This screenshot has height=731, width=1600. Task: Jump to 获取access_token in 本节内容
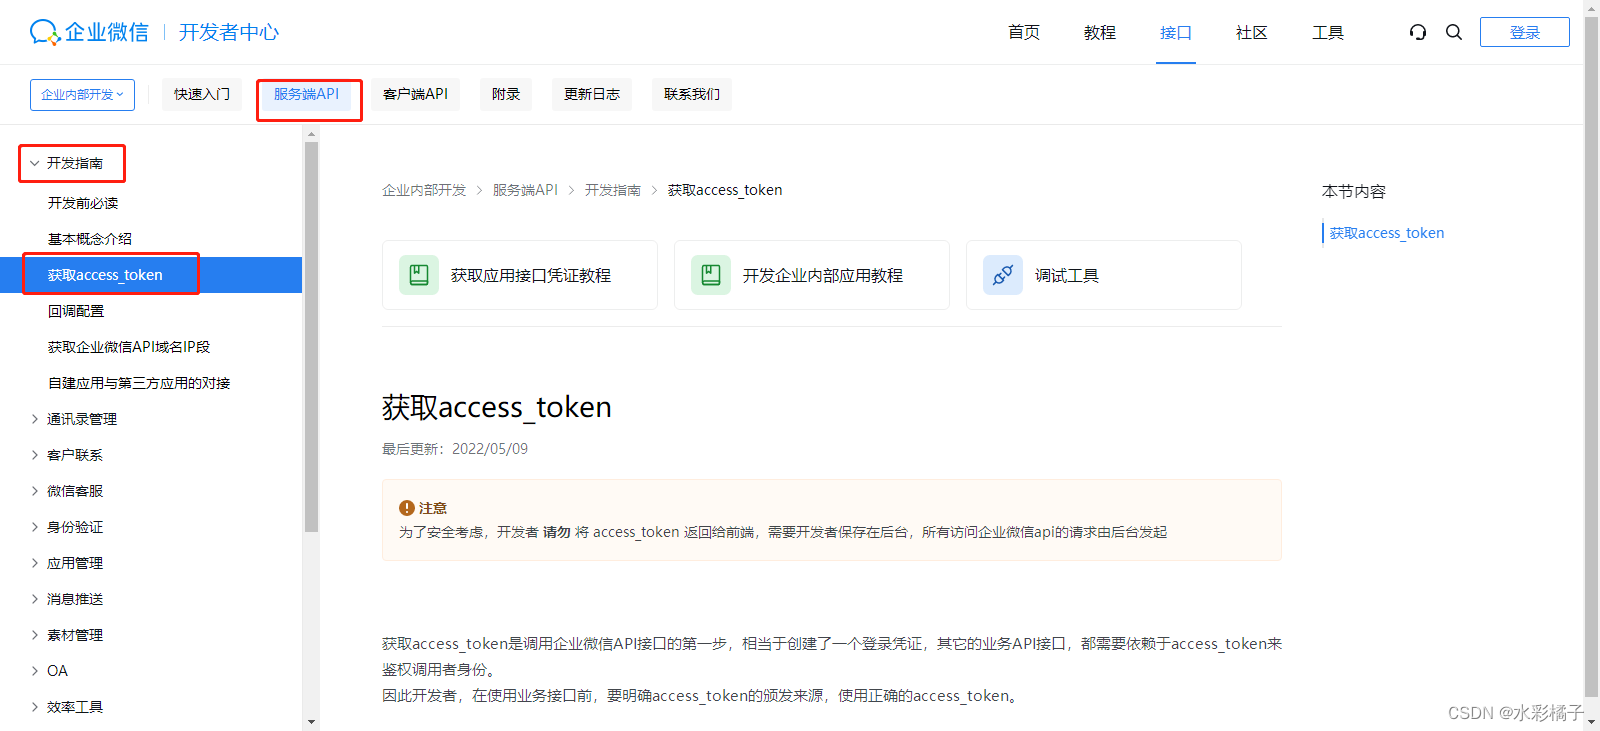pyautogui.click(x=1386, y=233)
